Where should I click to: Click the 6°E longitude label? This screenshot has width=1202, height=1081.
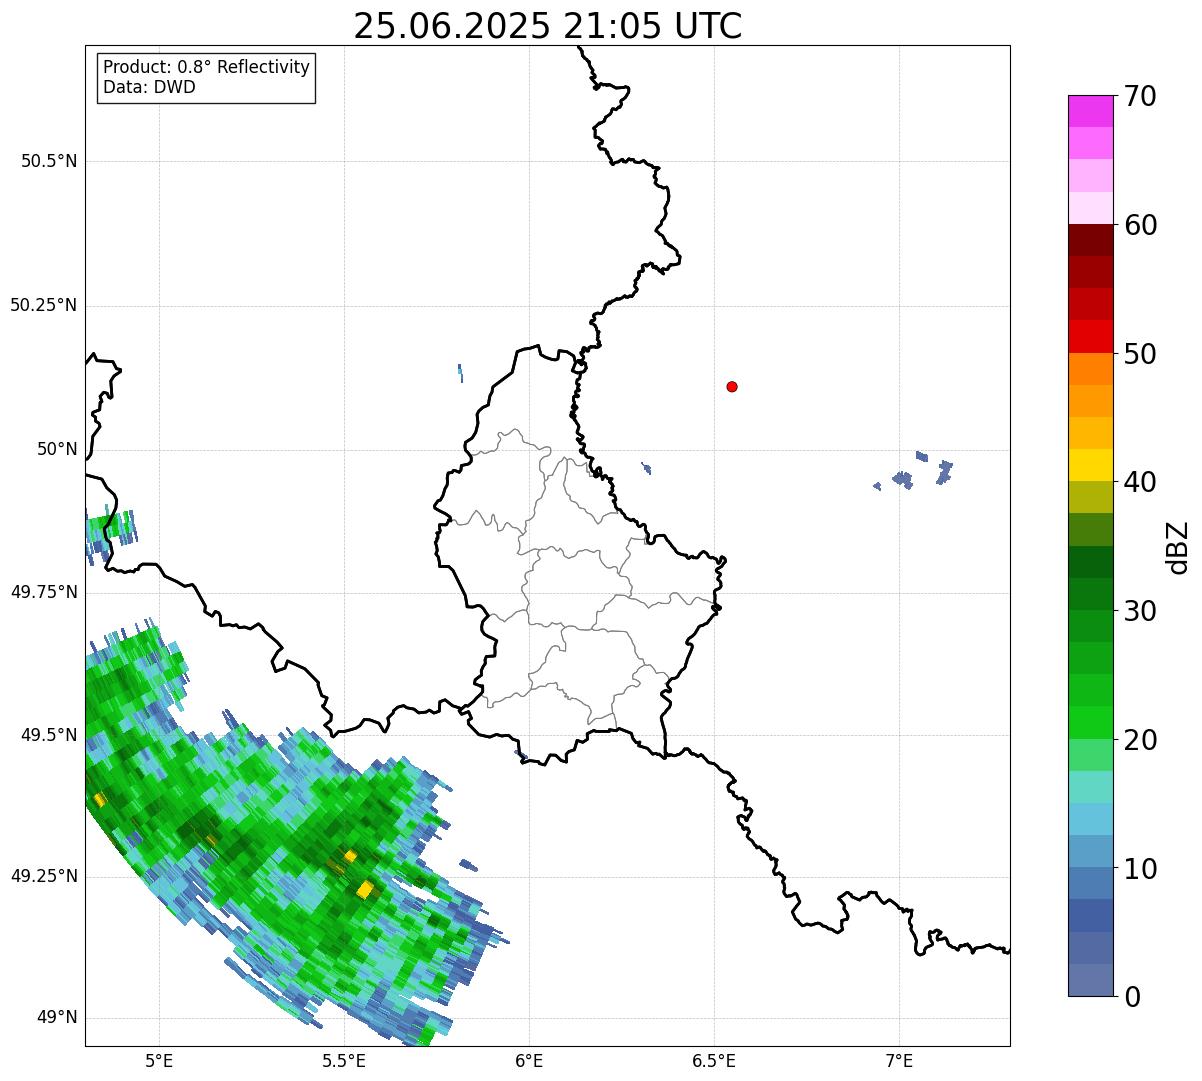point(529,1061)
